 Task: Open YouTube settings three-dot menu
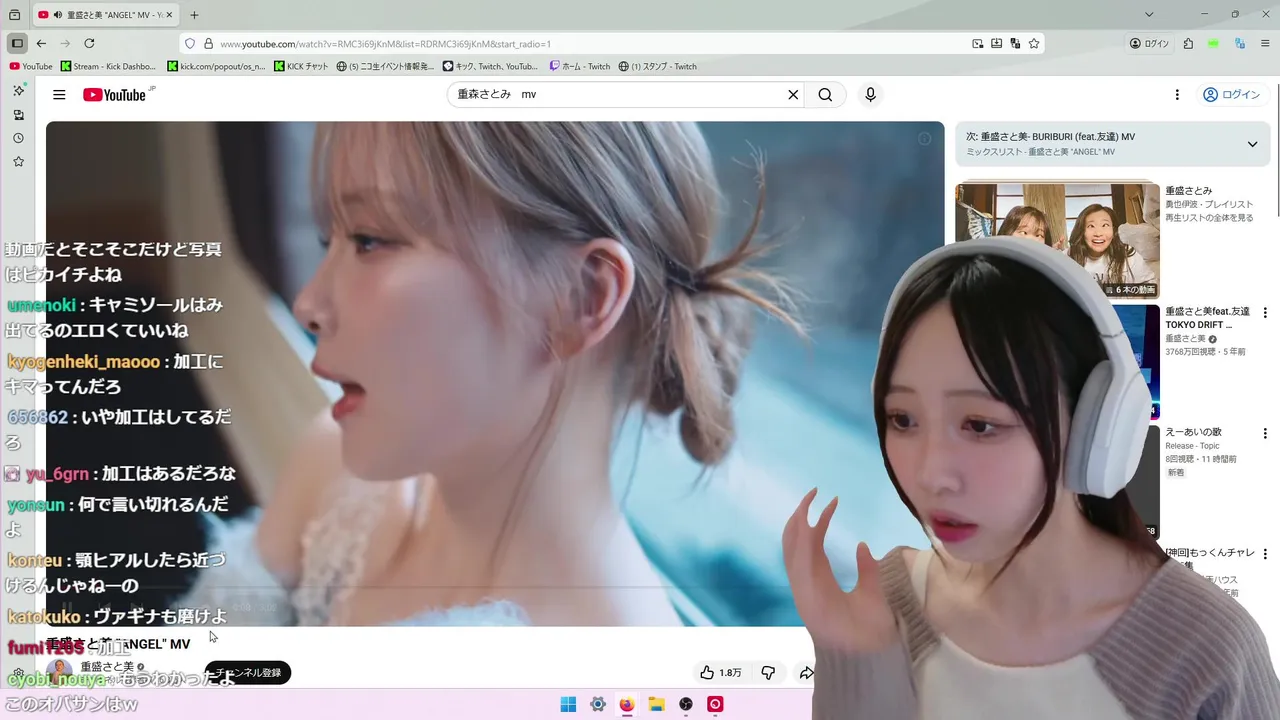point(1177,95)
